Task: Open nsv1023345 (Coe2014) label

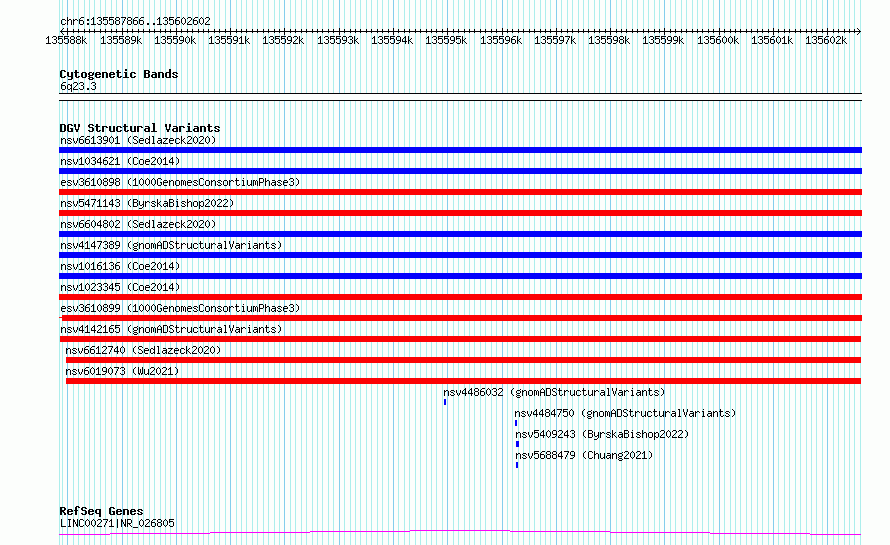Action: (120, 287)
